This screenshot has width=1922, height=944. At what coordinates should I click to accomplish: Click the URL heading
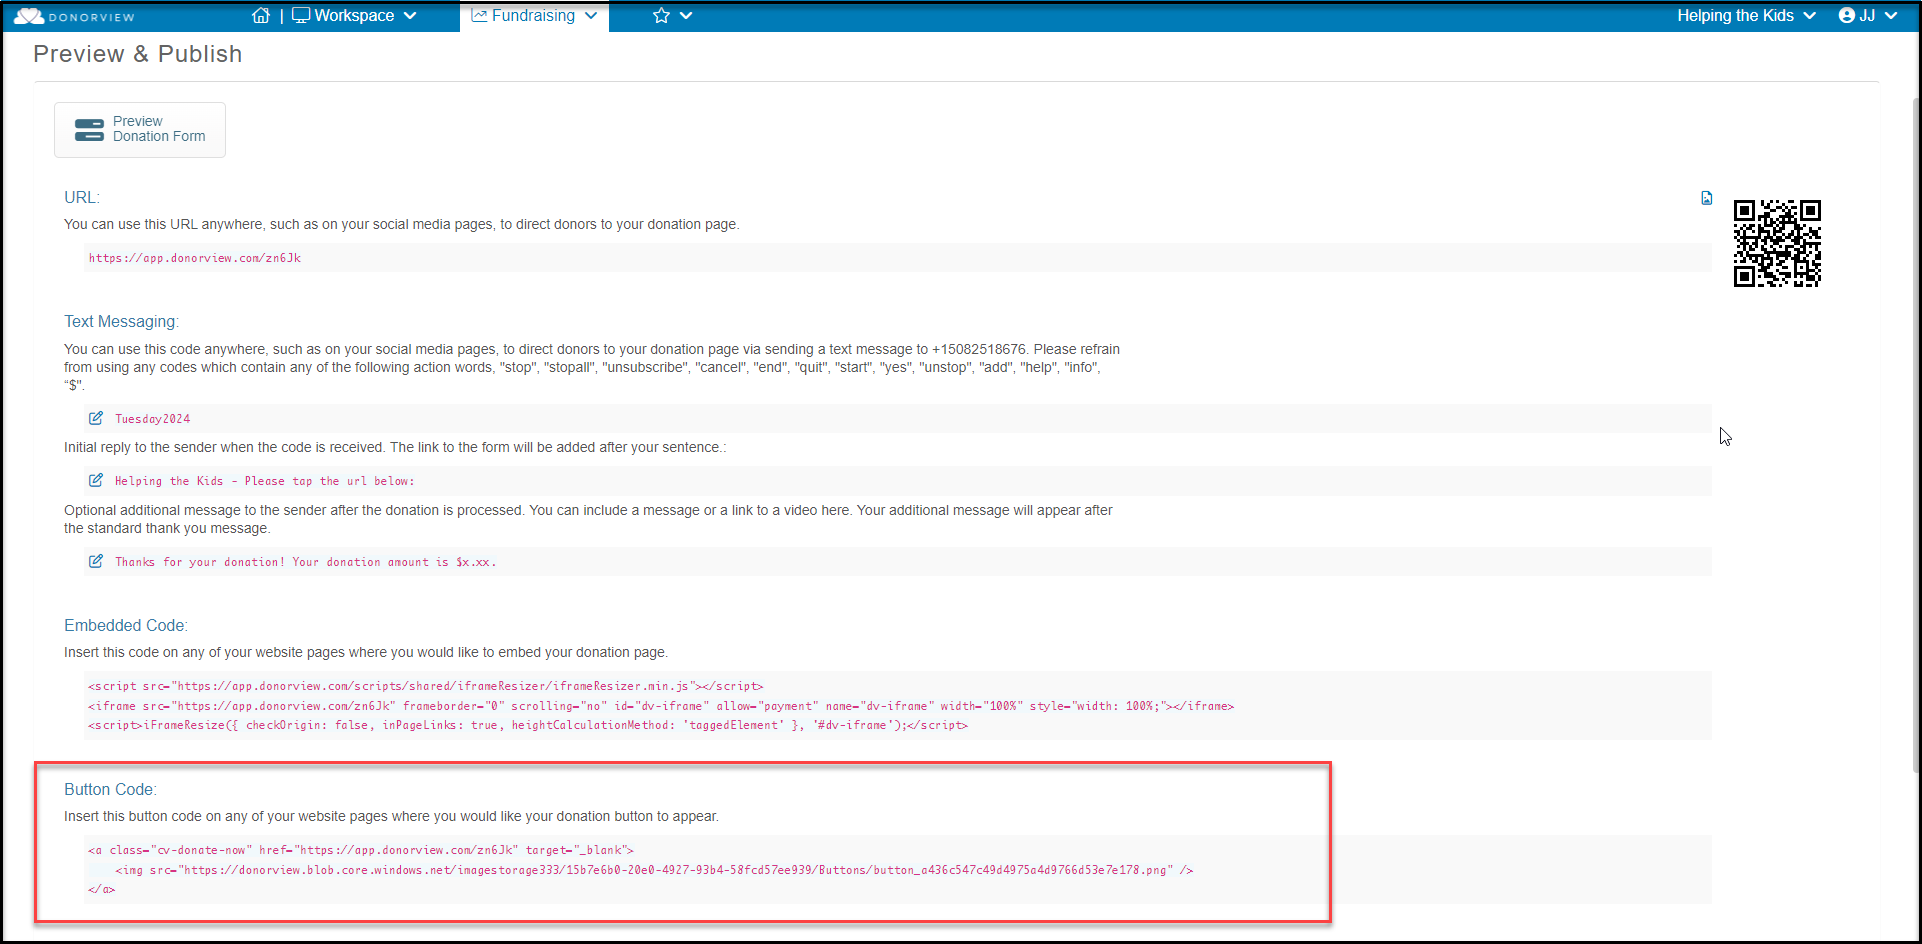point(82,197)
